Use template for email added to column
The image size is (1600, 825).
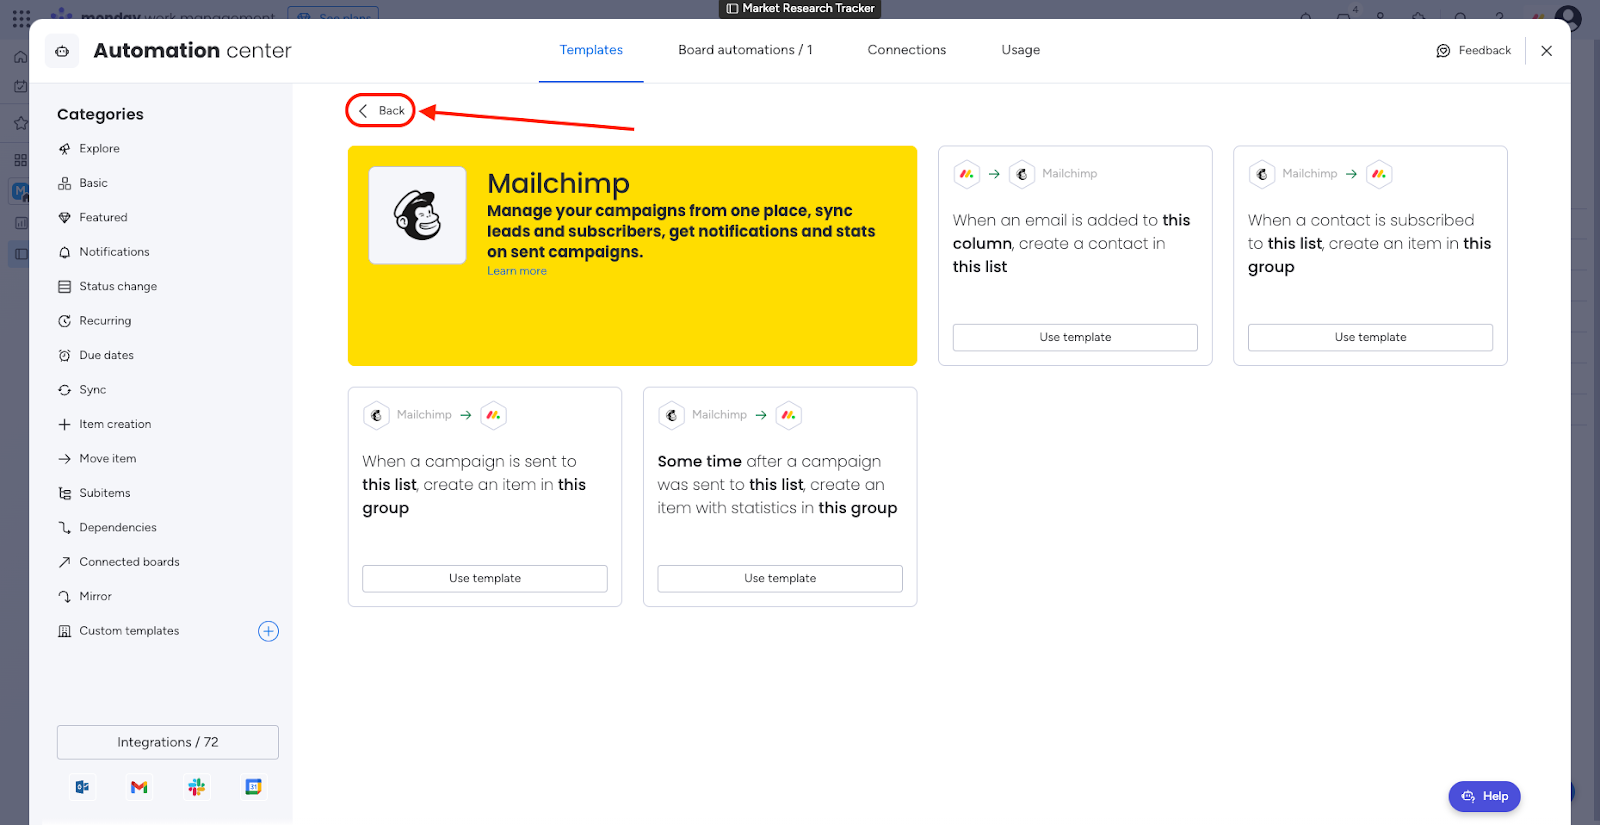coord(1075,337)
